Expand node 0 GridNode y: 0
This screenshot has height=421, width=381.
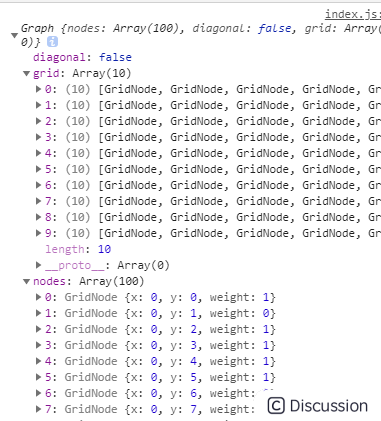tap(39, 297)
